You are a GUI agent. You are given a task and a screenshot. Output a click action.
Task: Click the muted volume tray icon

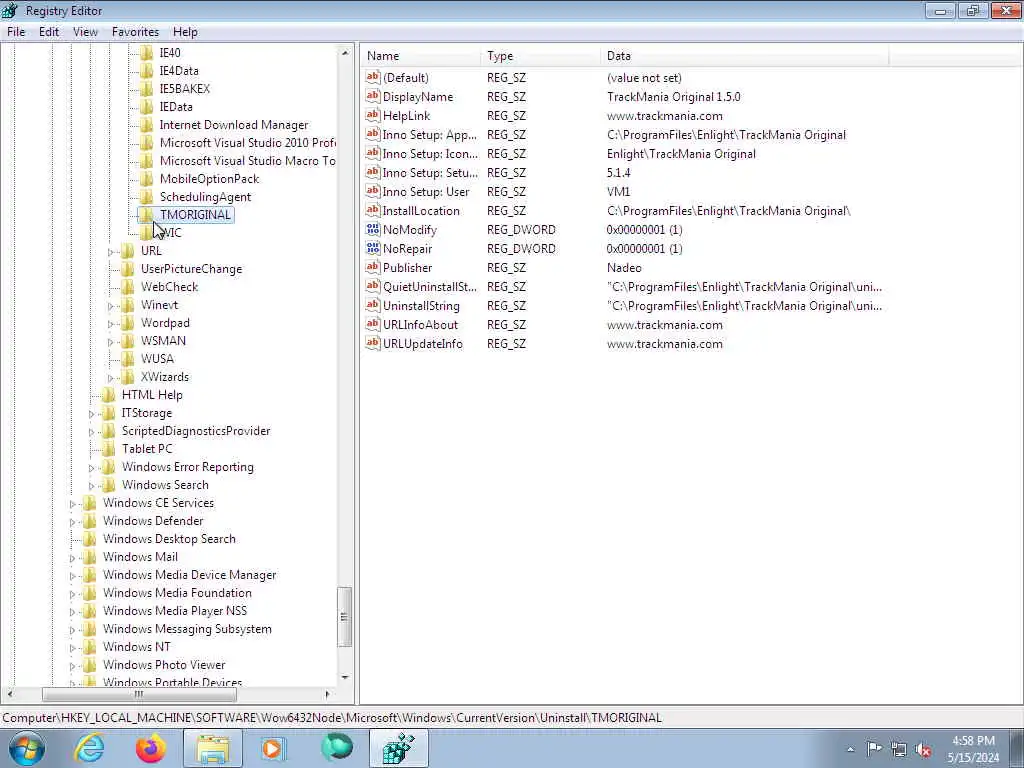tap(923, 749)
